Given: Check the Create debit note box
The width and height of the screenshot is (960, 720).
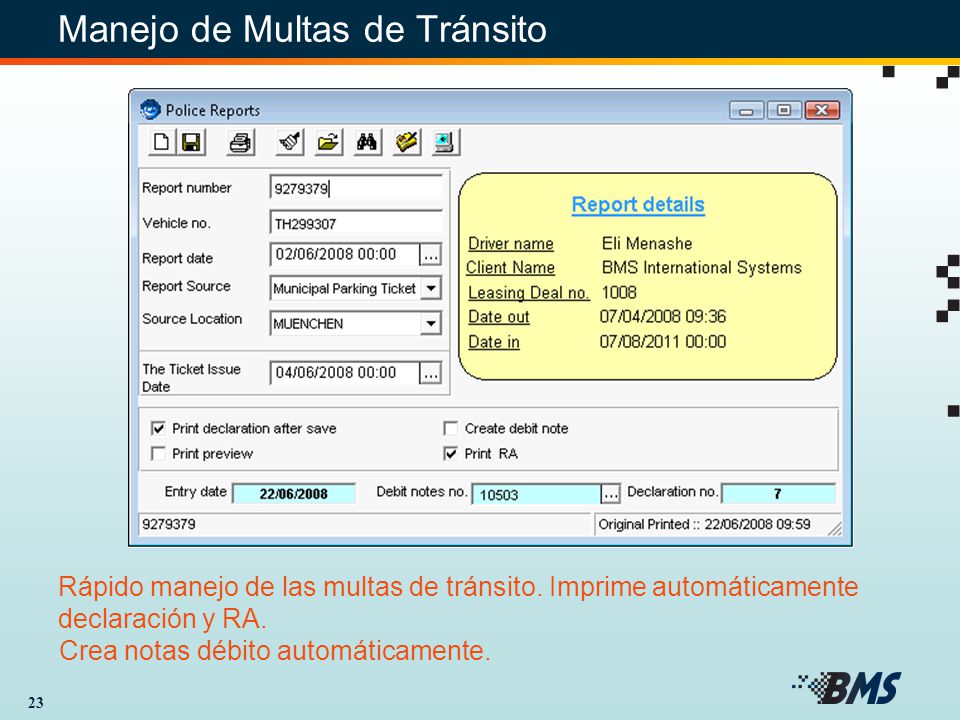Looking at the screenshot, I should (x=451, y=428).
